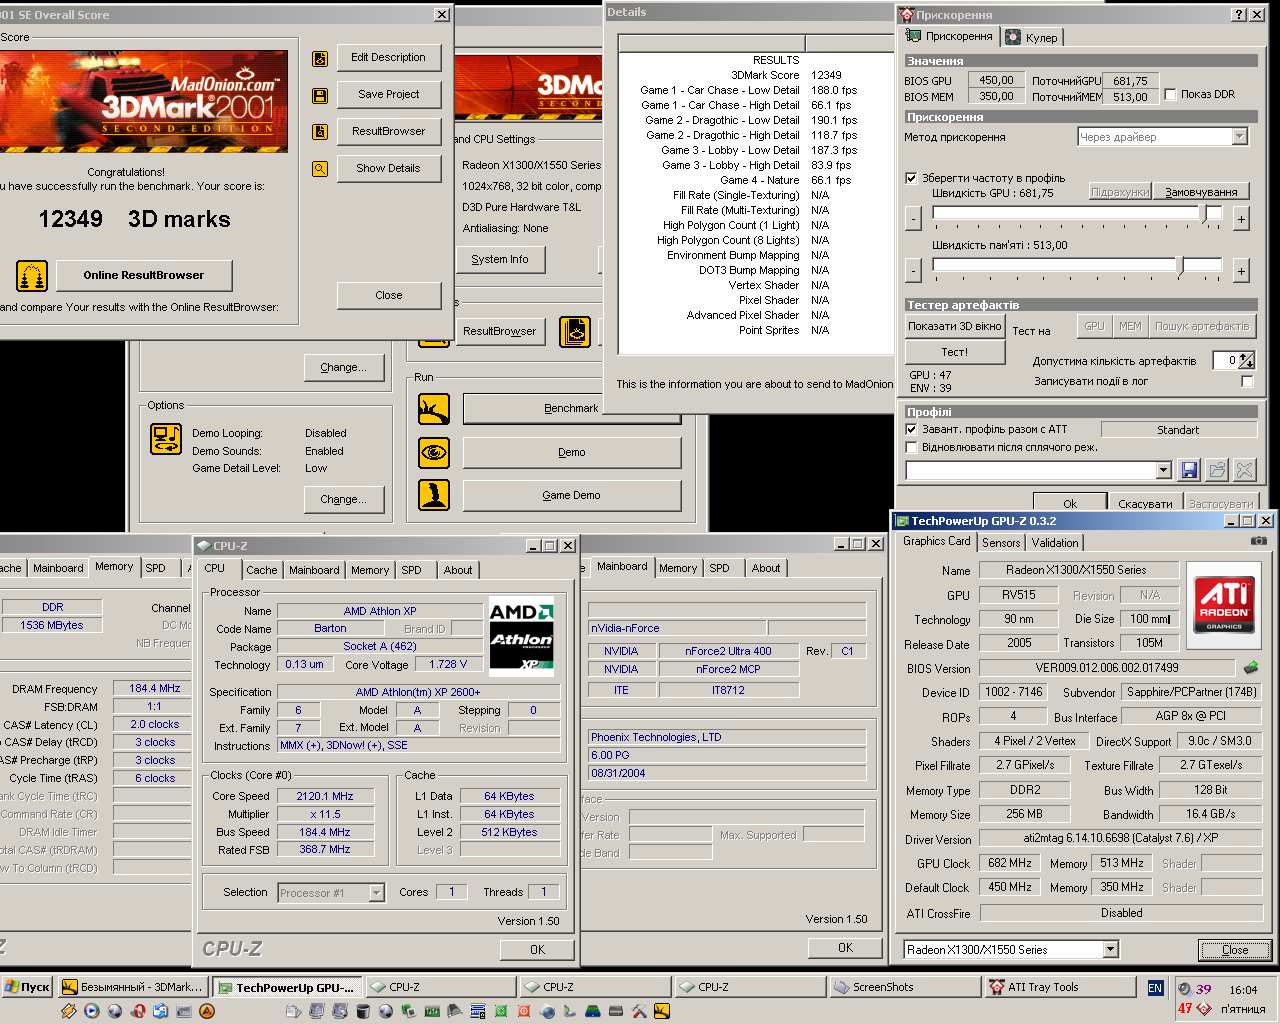Click the Standart profile button

click(x=1178, y=430)
